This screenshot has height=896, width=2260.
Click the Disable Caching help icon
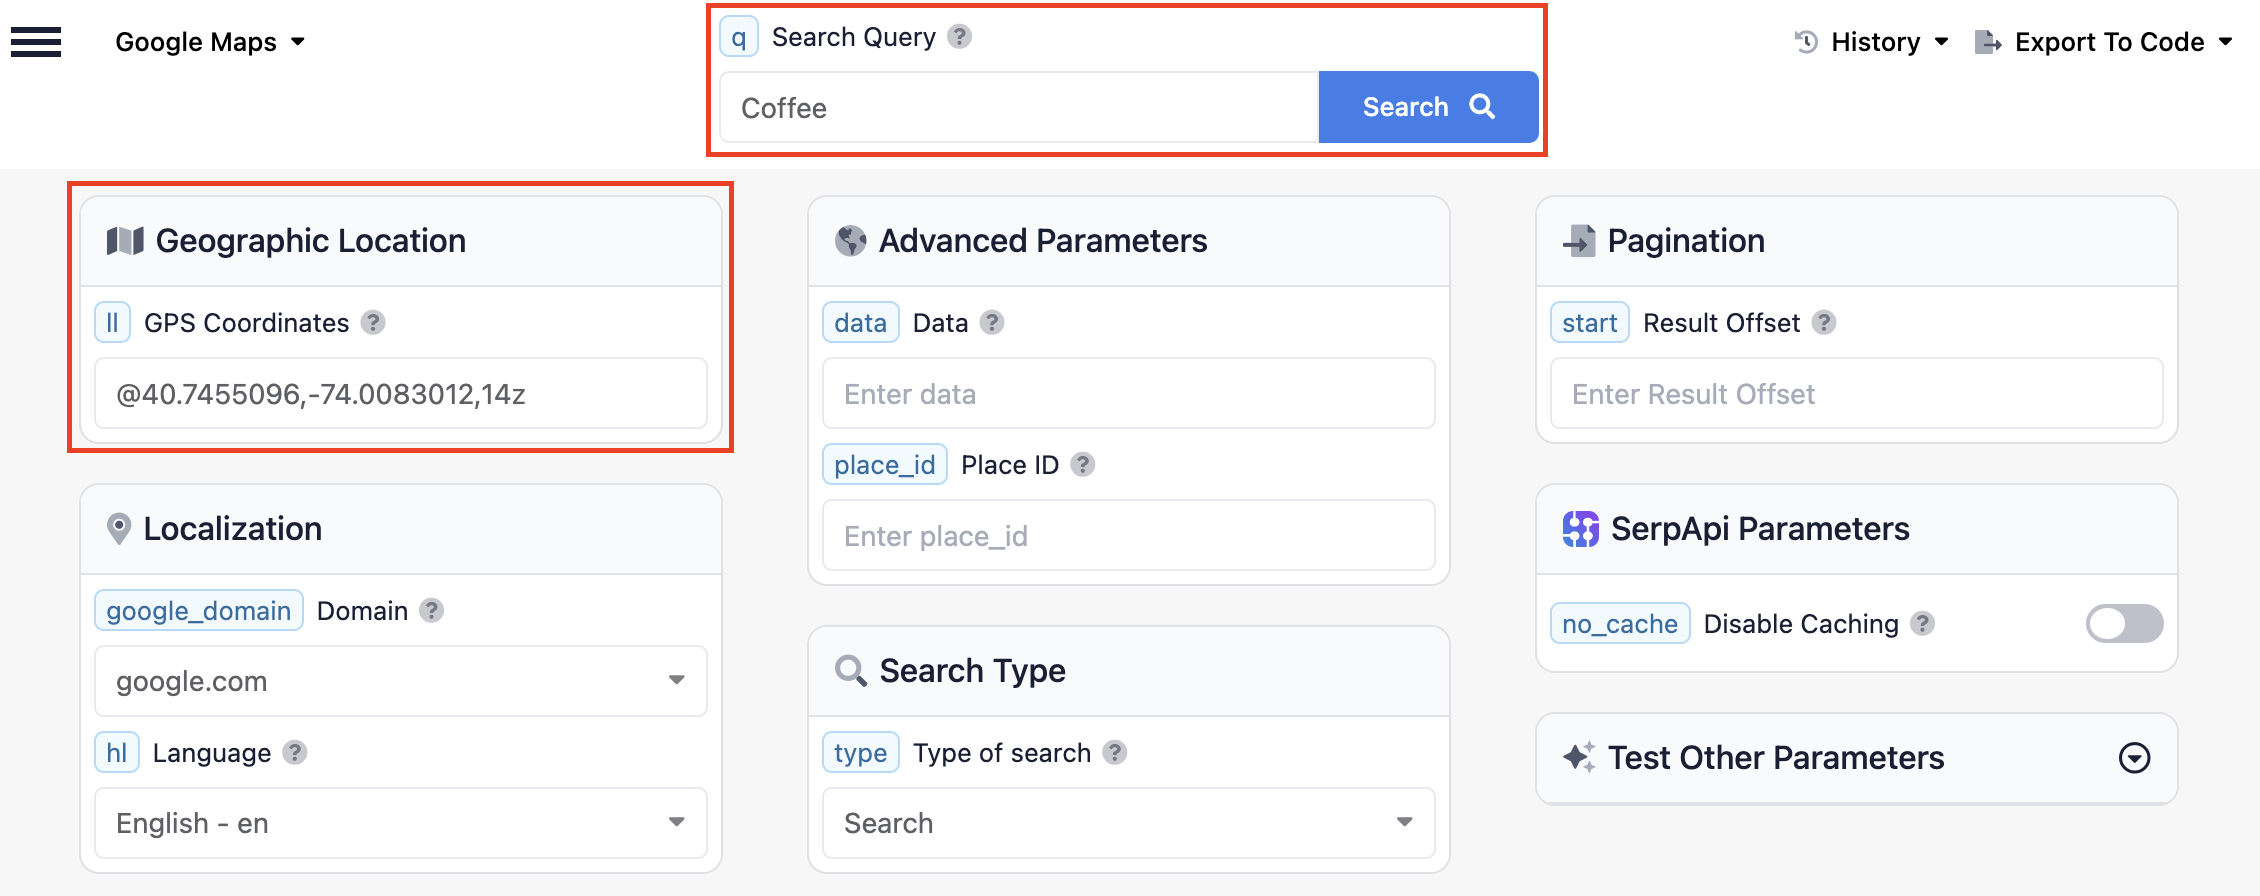[1922, 624]
